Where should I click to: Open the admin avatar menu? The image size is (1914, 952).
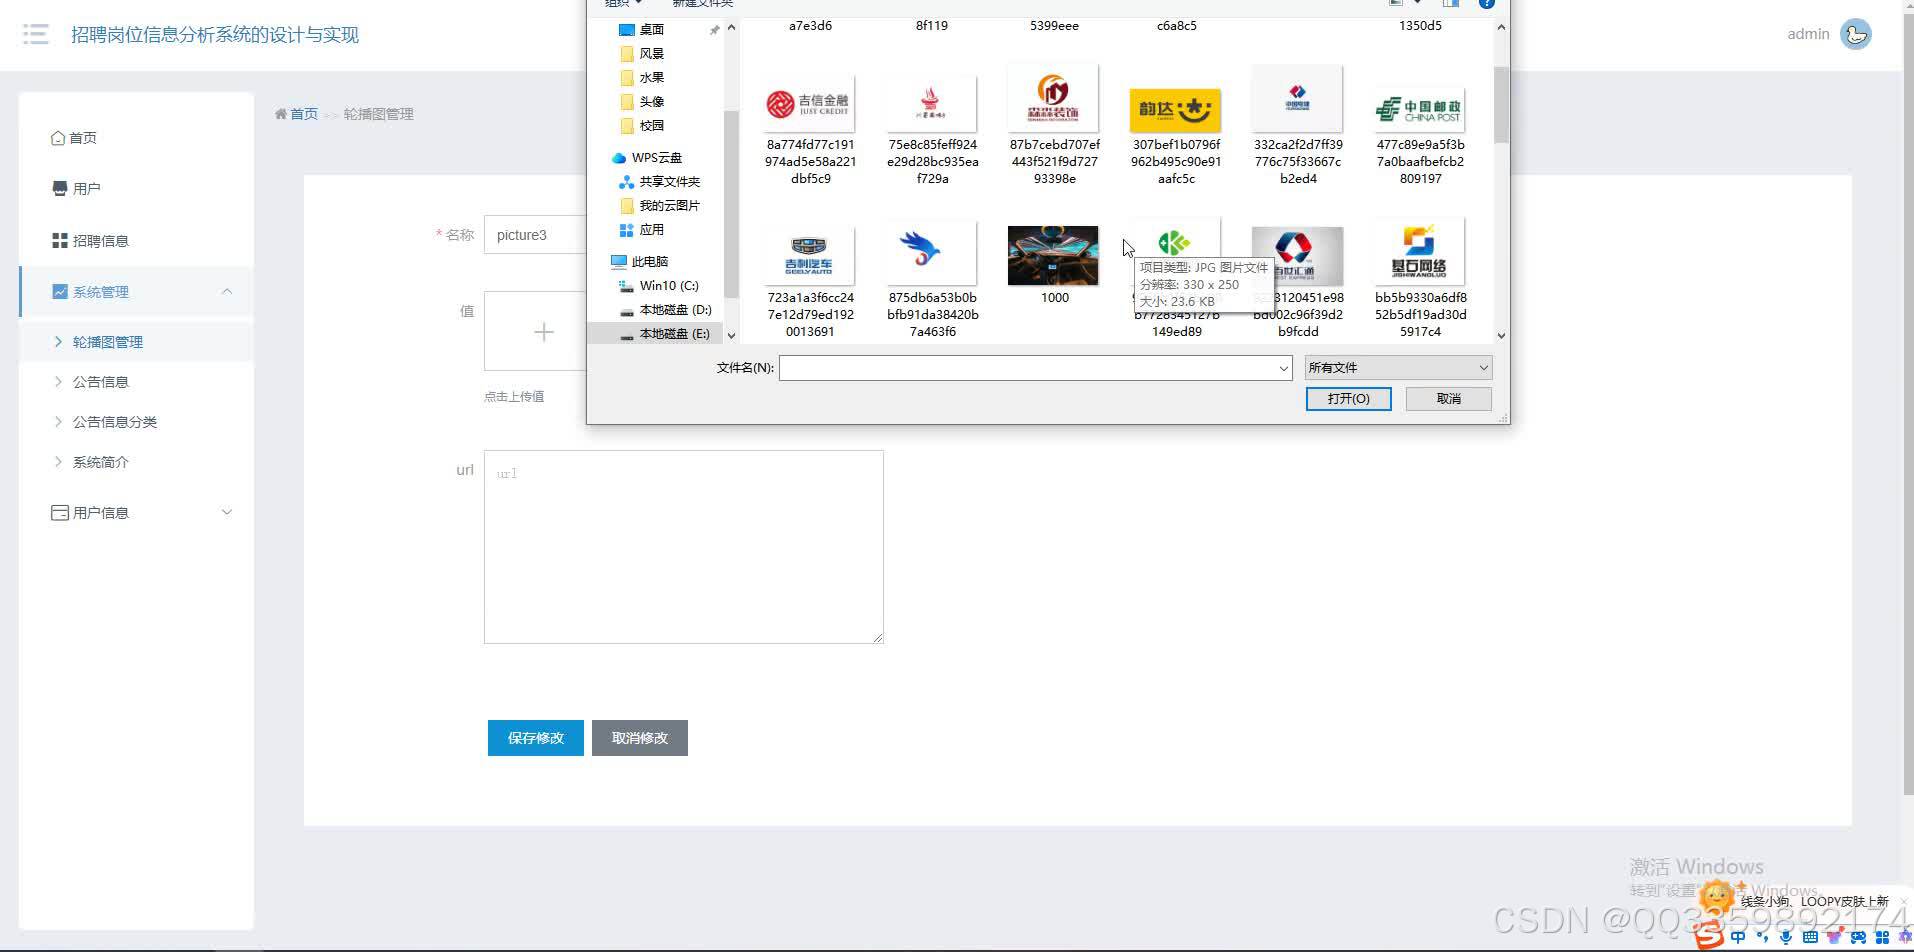tap(1855, 34)
